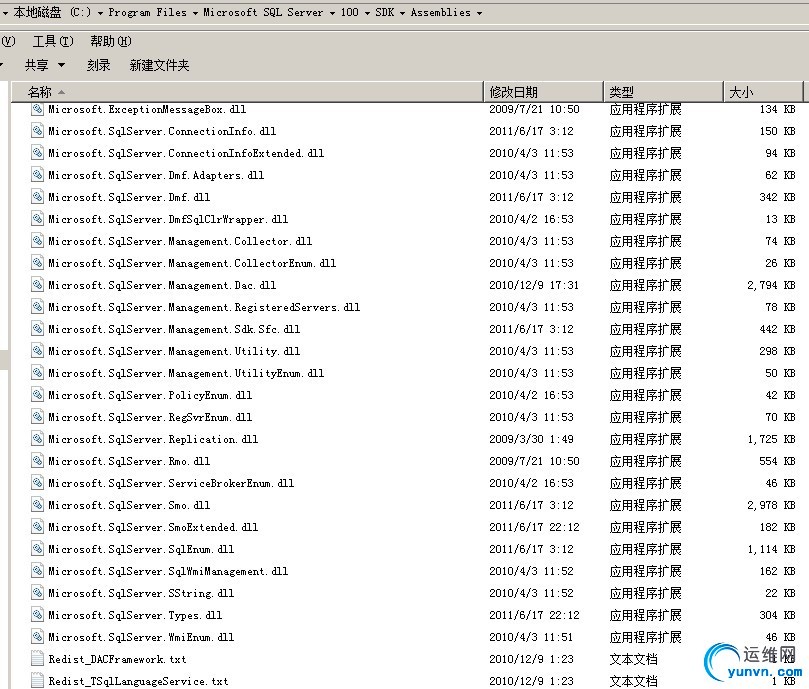Click the icon of Microsoft.SqlServer.Management.UtilityEnum.dll

click(37, 373)
